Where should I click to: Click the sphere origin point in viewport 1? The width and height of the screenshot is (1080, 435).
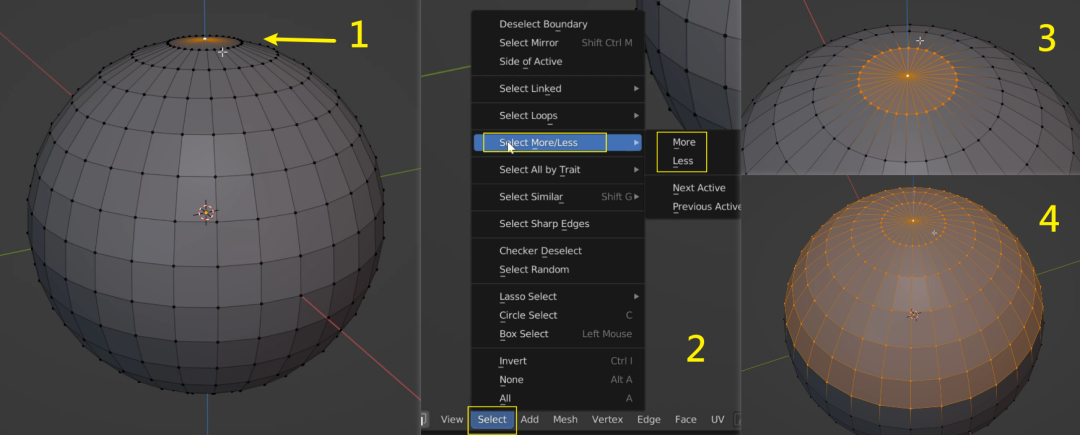pyautogui.click(x=206, y=213)
